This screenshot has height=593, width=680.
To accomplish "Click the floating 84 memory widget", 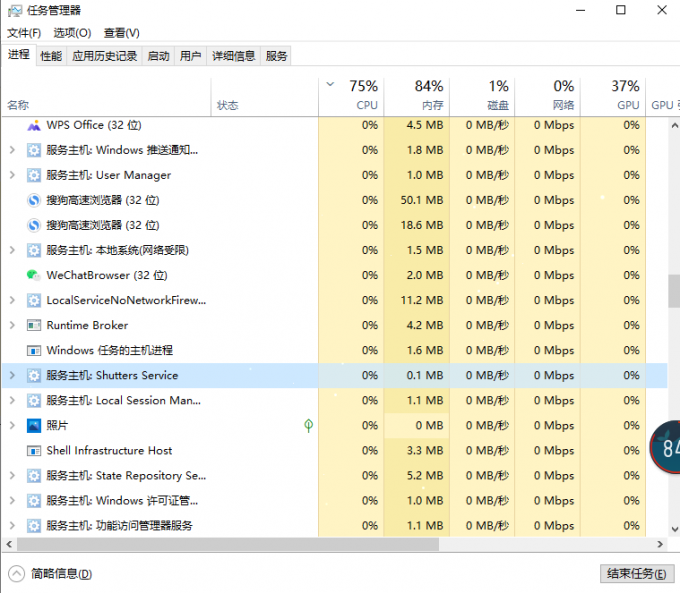I will [665, 447].
